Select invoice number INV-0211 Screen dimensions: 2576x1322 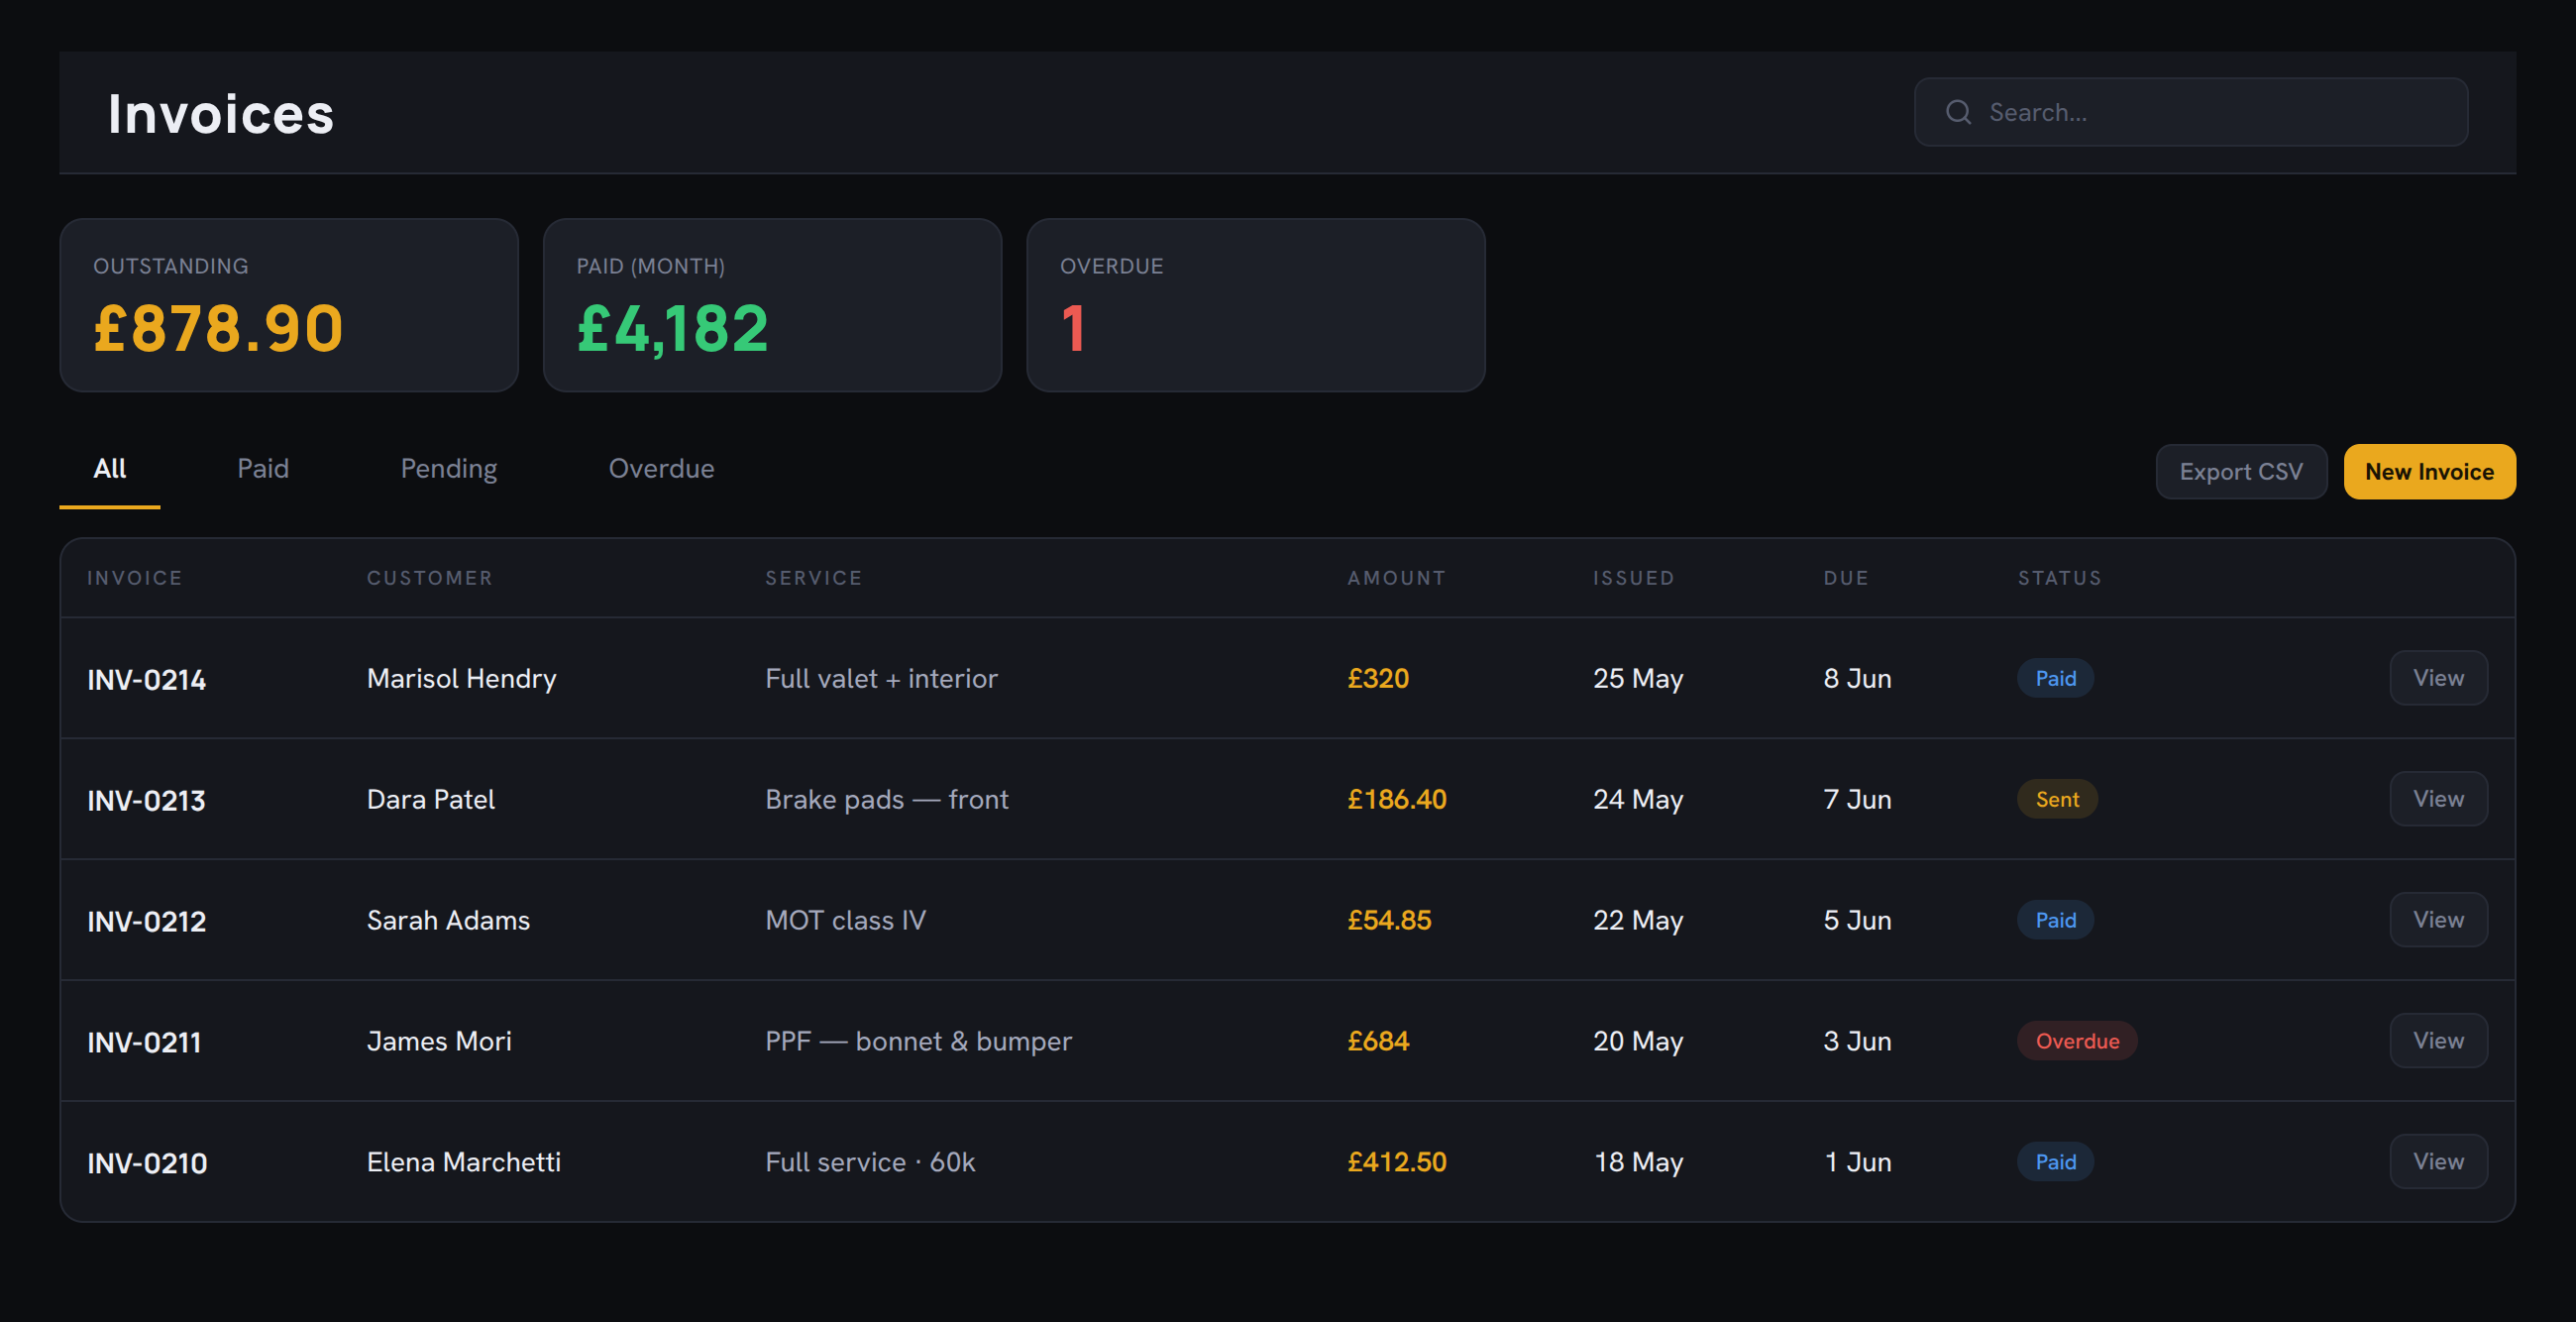point(144,1043)
